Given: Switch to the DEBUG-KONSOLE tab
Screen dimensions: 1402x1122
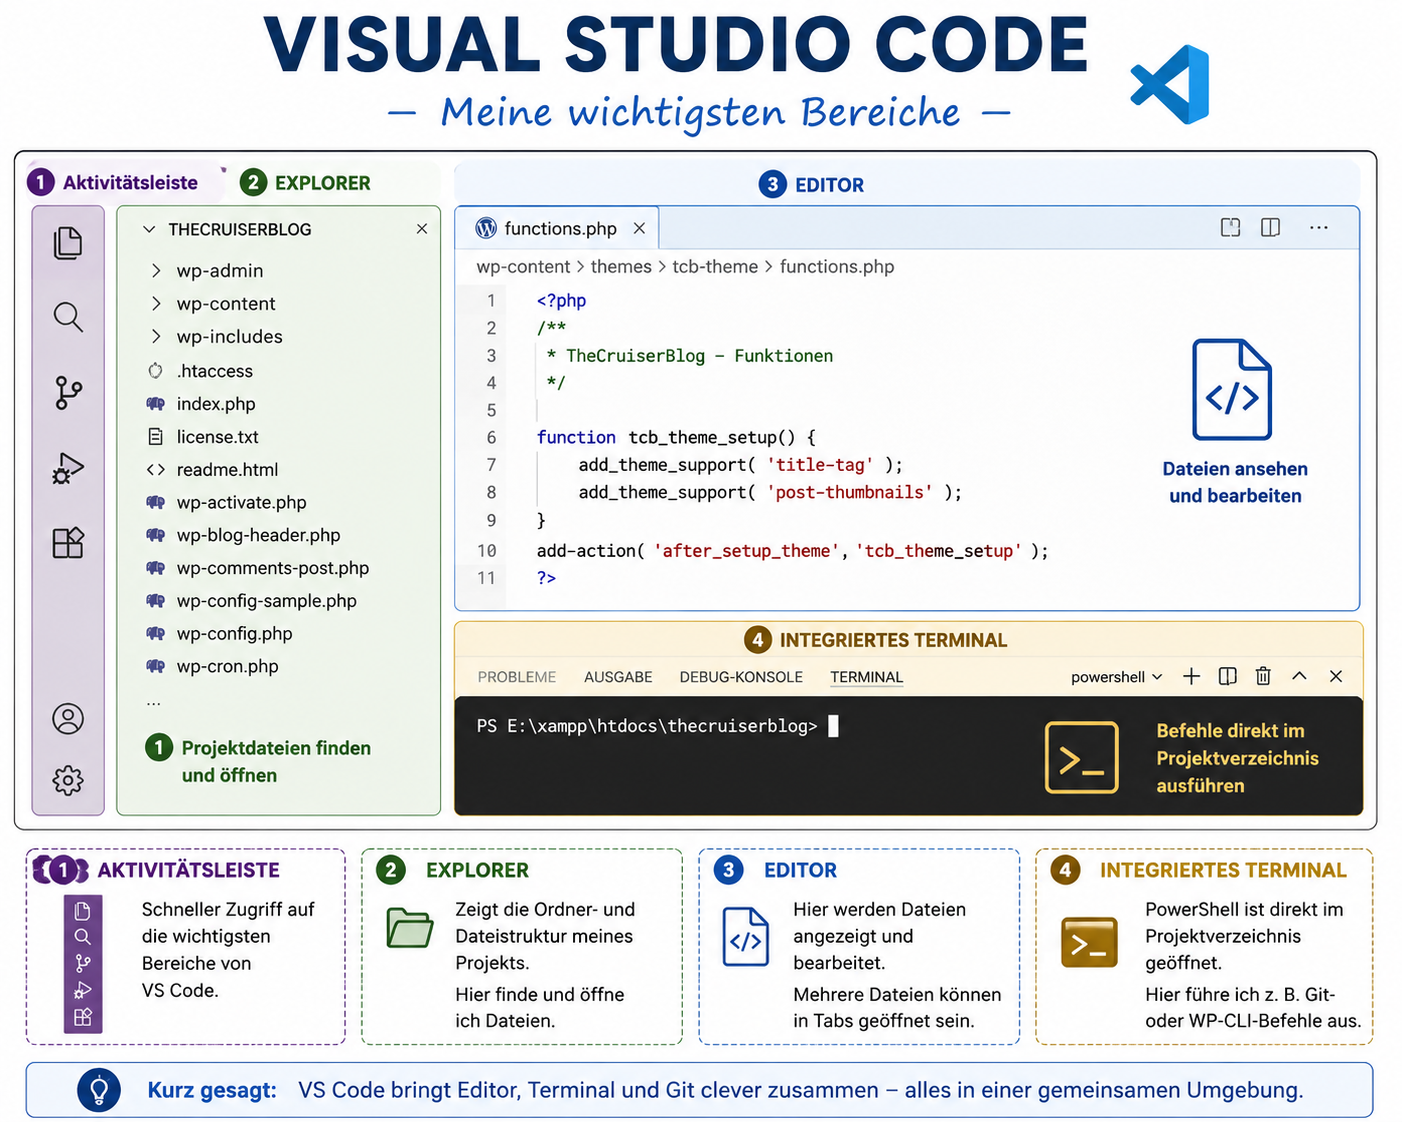Looking at the screenshot, I should click(x=741, y=677).
